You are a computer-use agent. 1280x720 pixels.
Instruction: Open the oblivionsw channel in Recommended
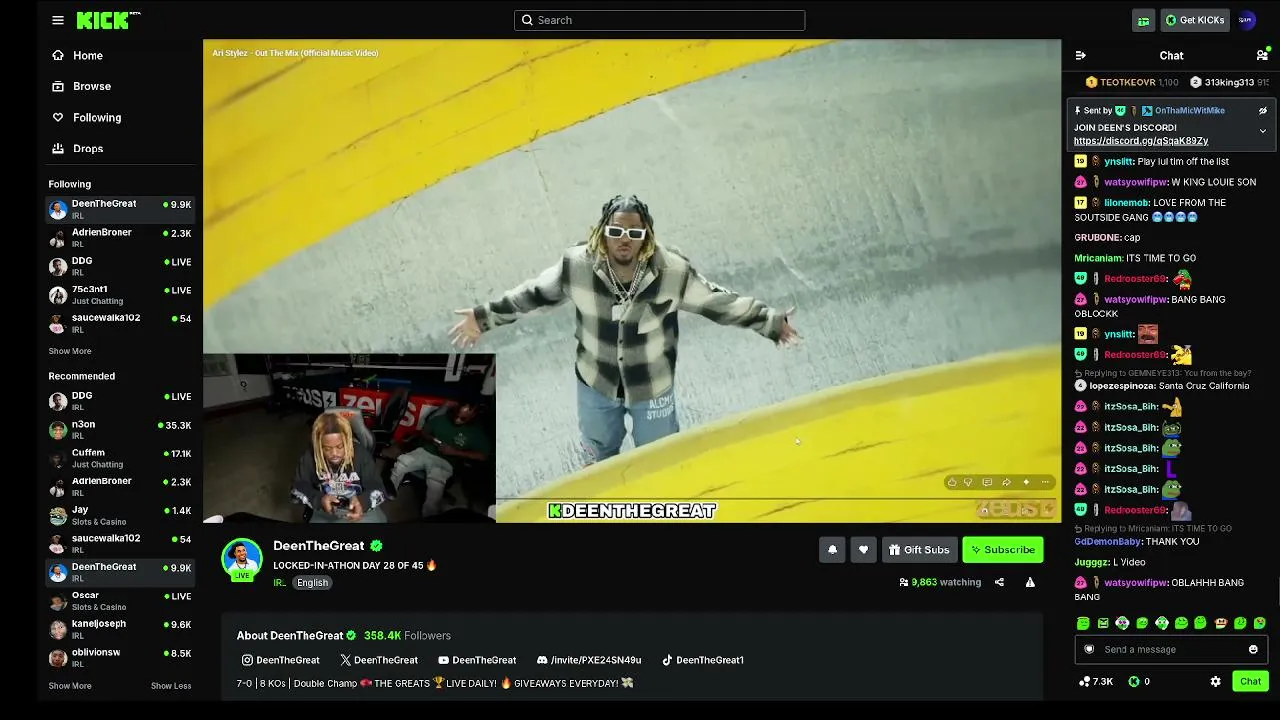(120, 658)
